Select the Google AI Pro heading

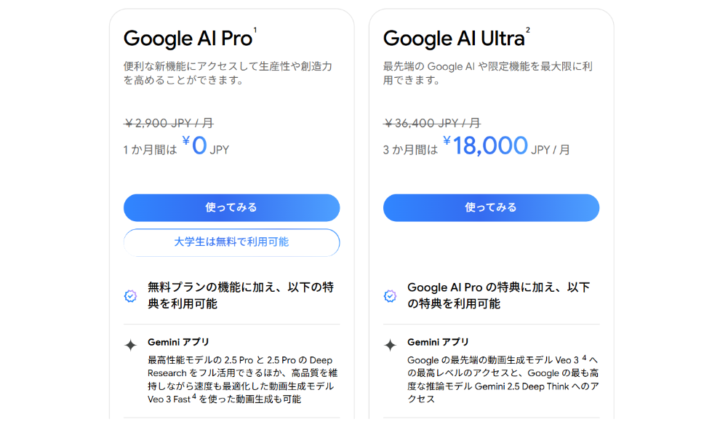tap(188, 39)
